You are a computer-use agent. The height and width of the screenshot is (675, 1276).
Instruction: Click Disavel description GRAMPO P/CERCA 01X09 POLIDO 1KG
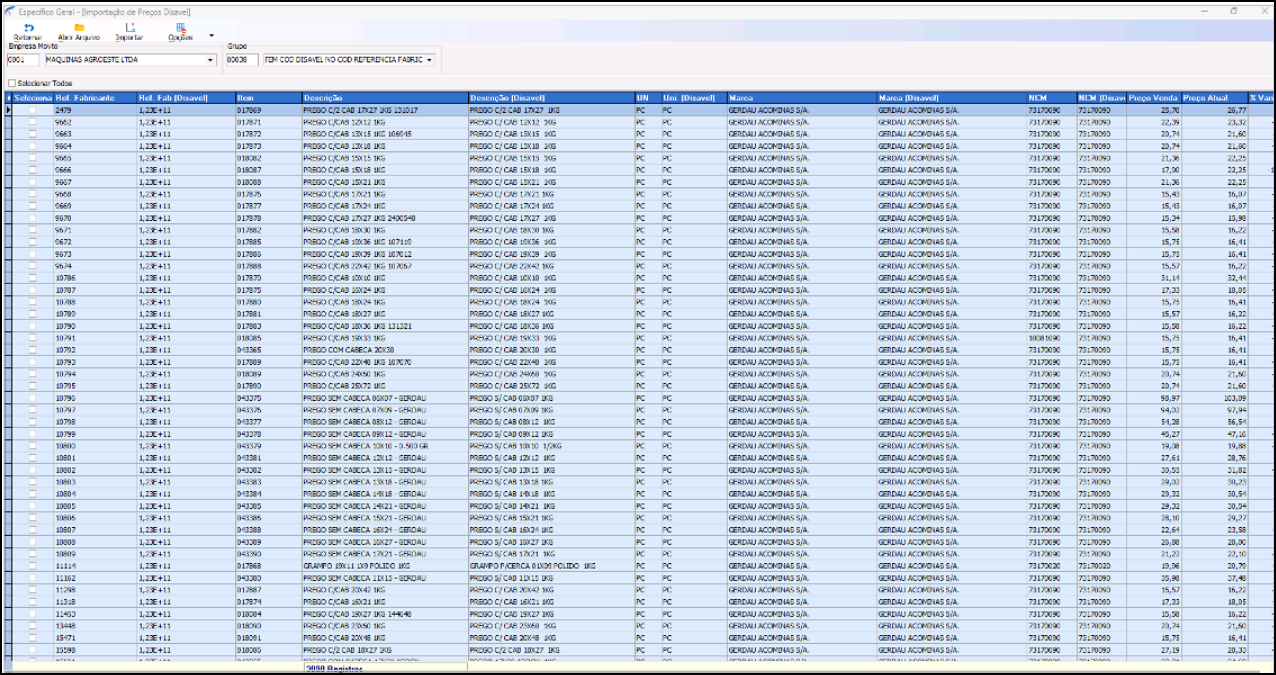click(x=551, y=566)
